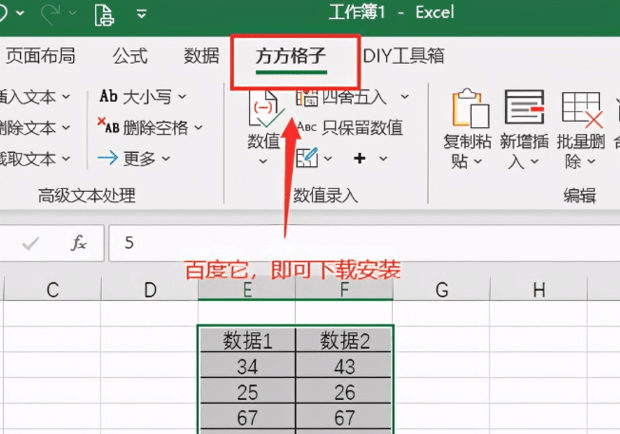Expand the grid pencil tool dropdown

[328, 159]
